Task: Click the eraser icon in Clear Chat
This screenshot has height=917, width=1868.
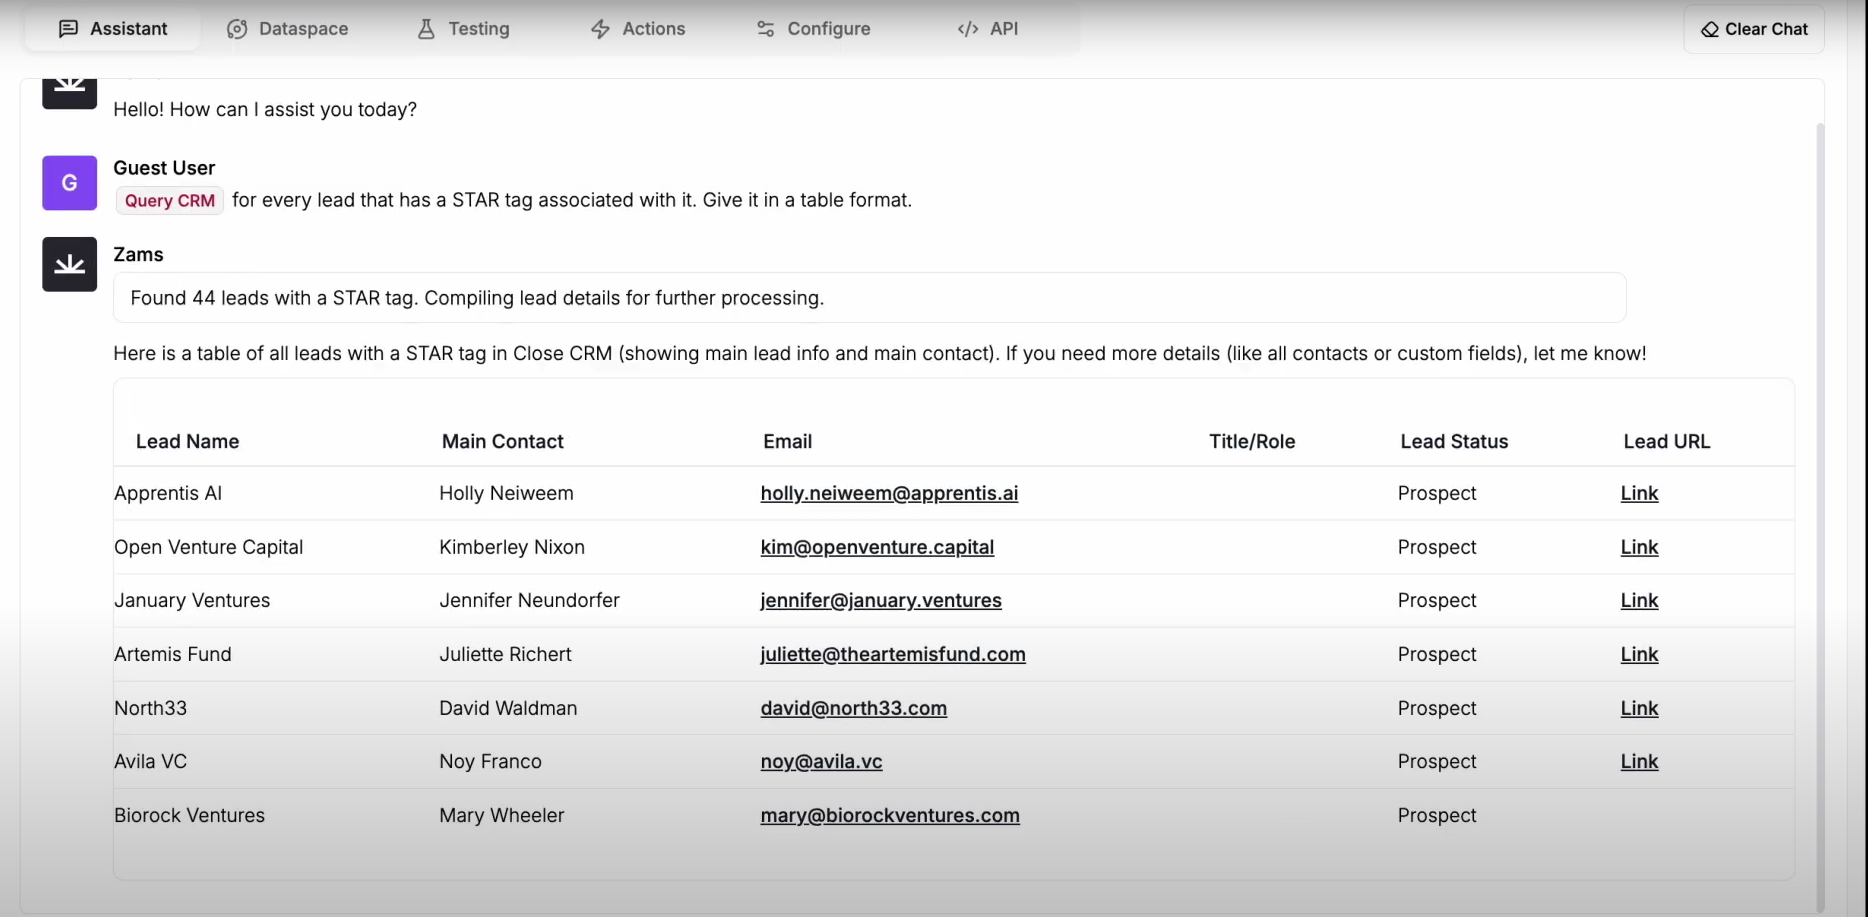Action: [1710, 29]
